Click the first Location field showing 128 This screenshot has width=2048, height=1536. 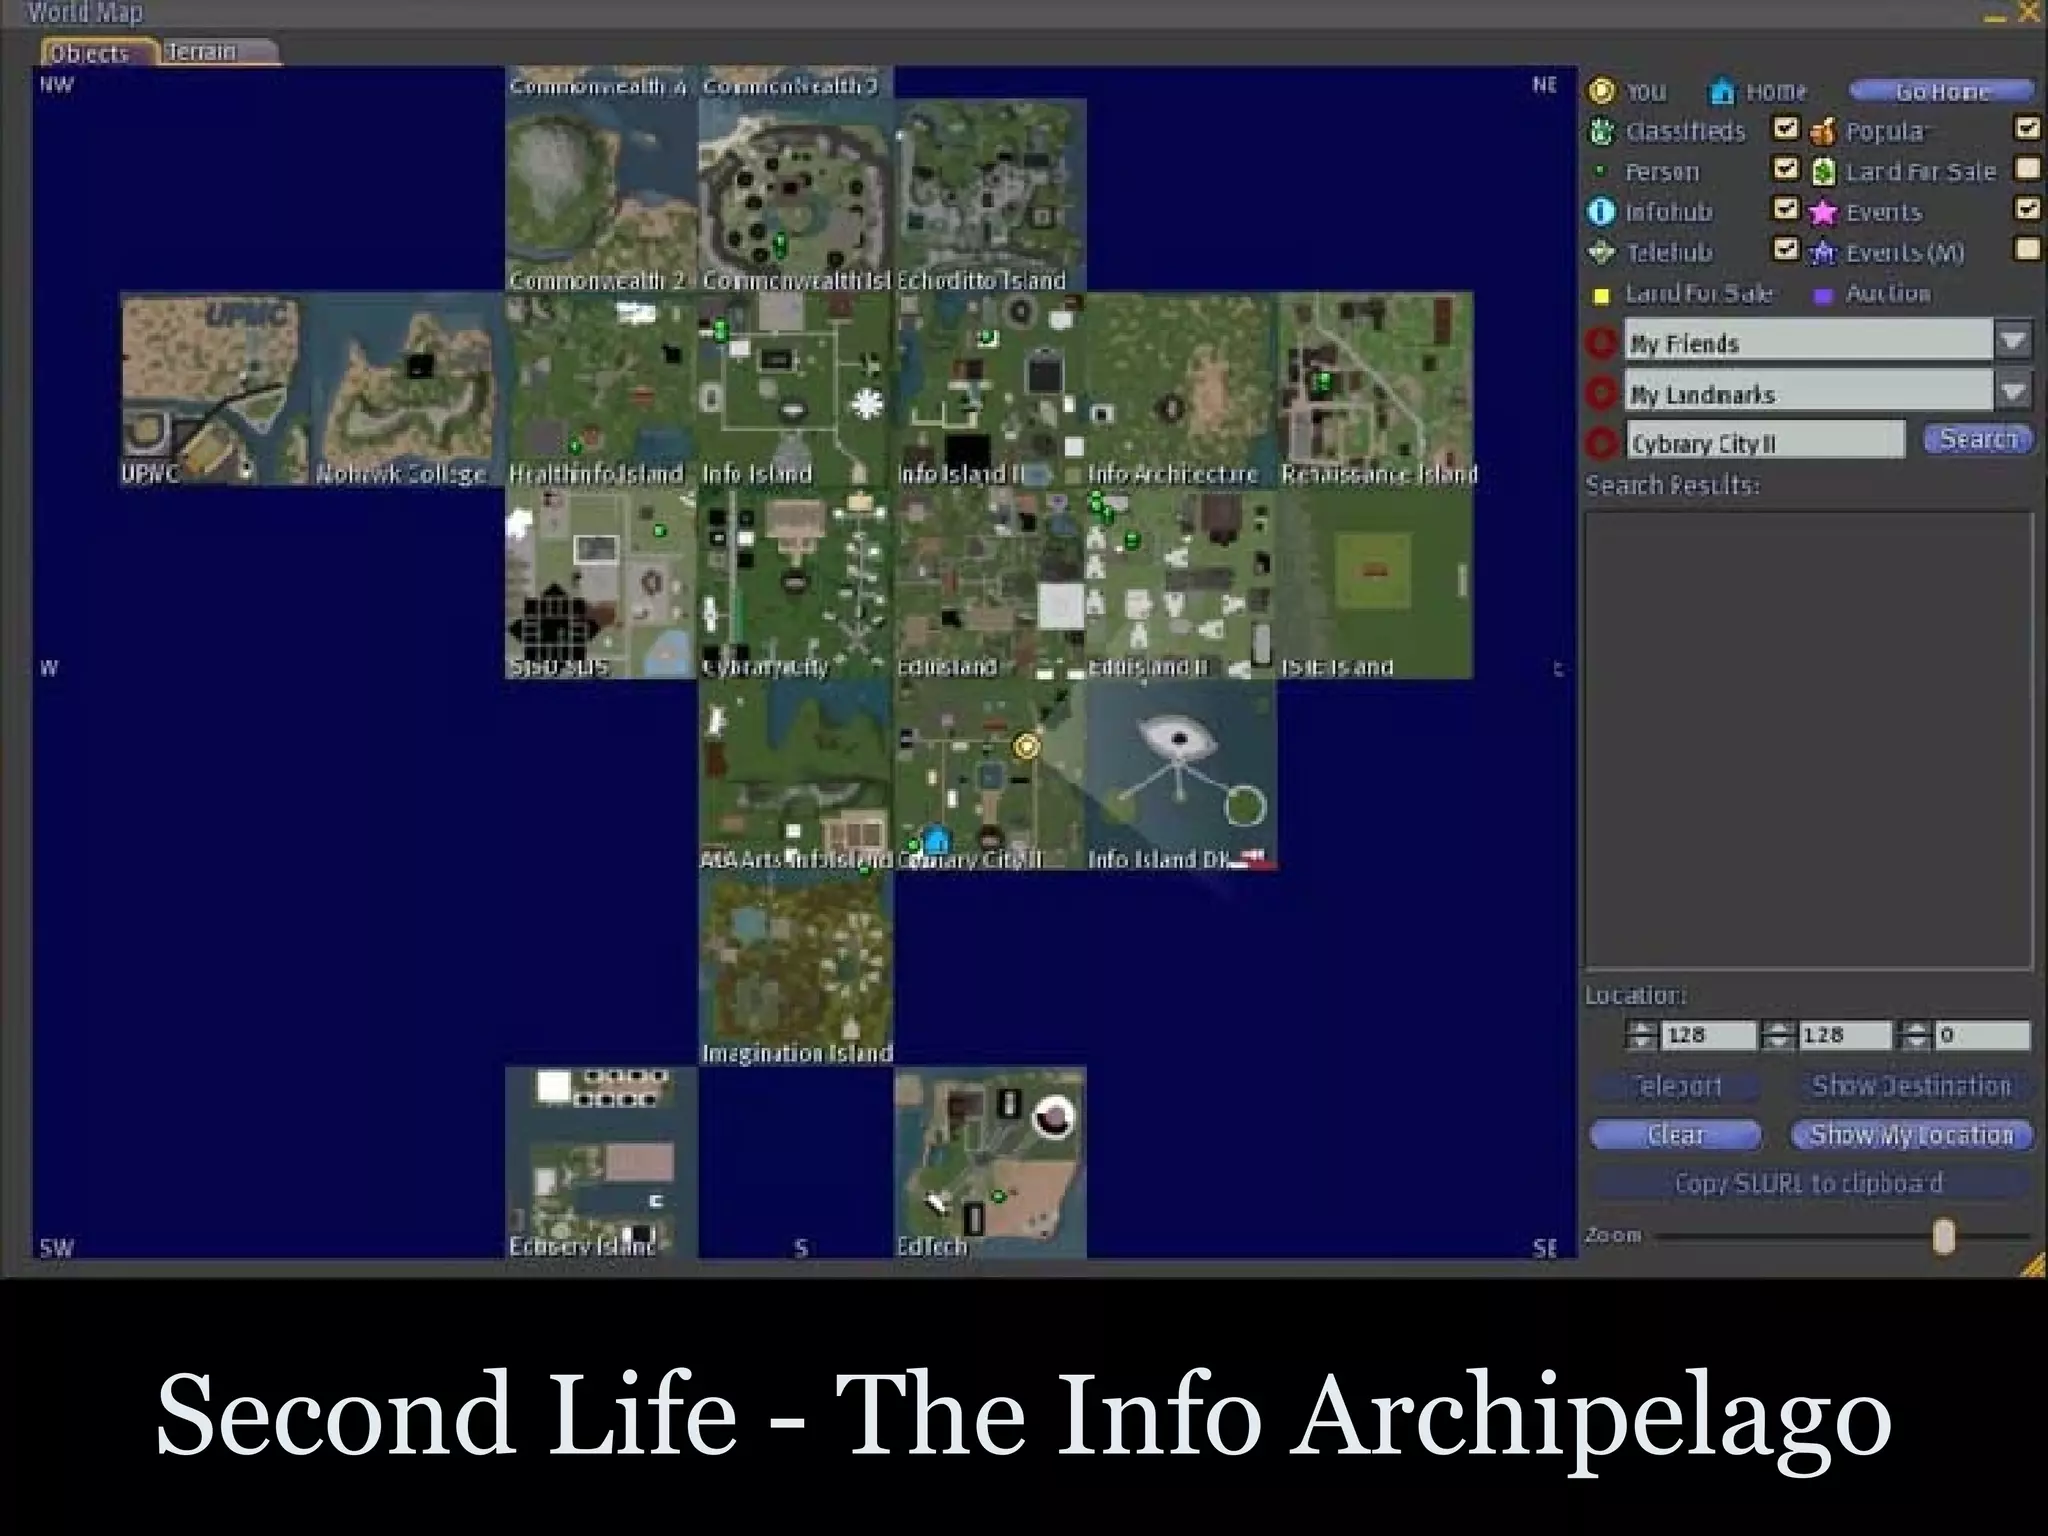[1708, 1035]
